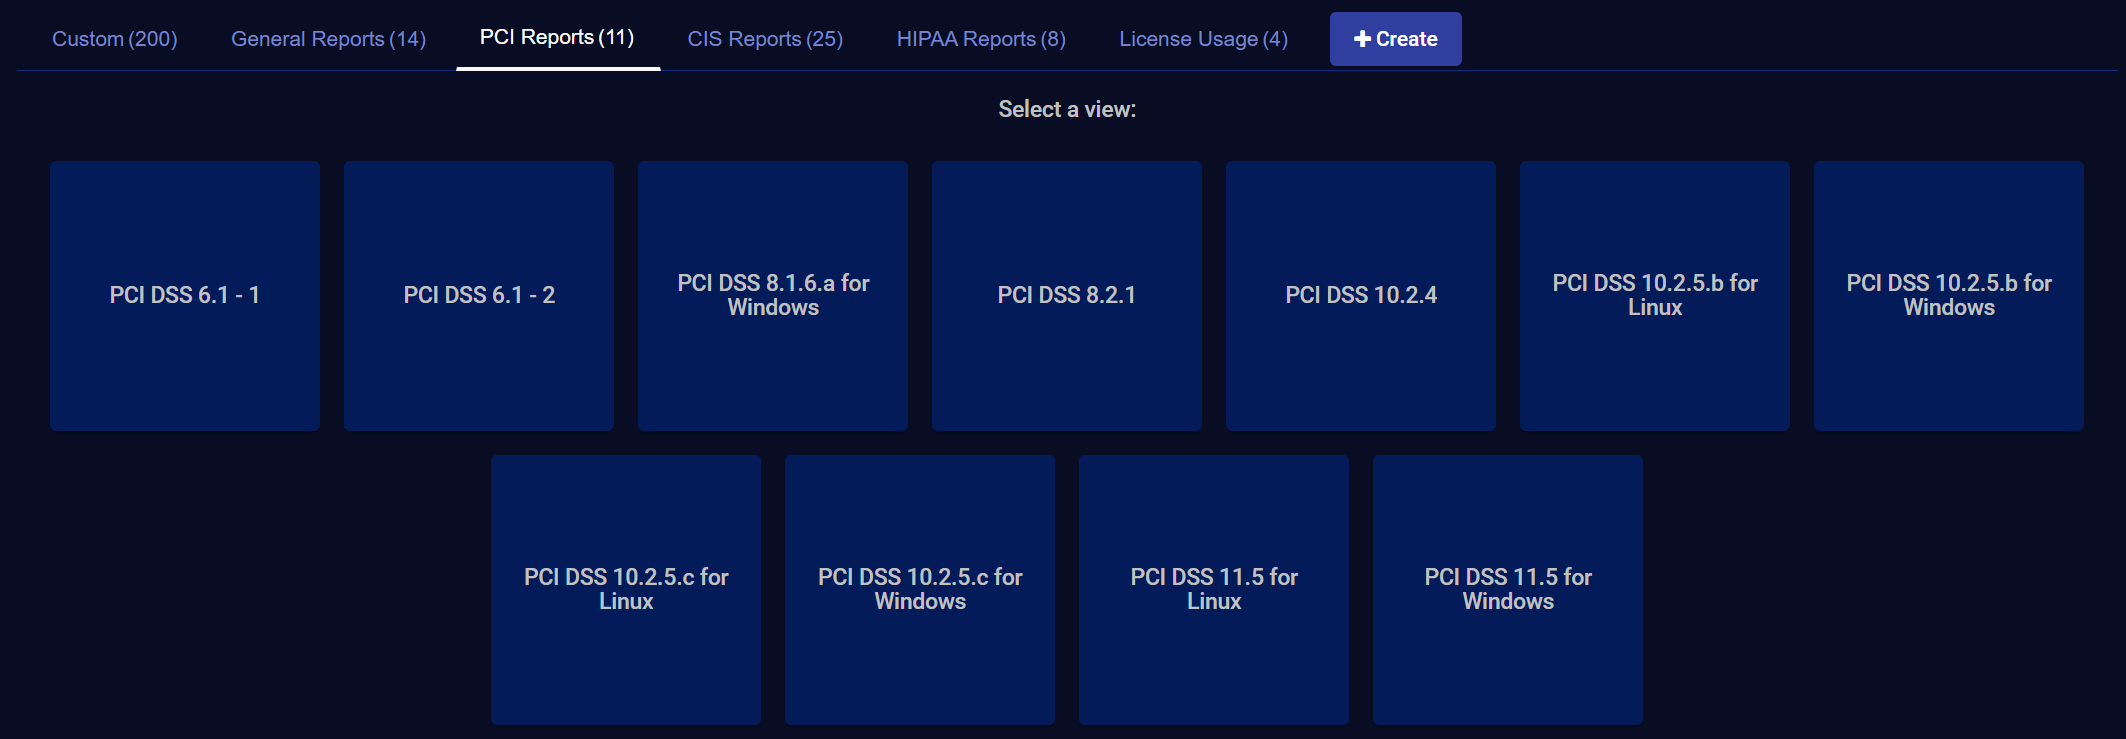Open the PCI DSS 10.2.4 report tile
2126x739 pixels.
click(1361, 296)
